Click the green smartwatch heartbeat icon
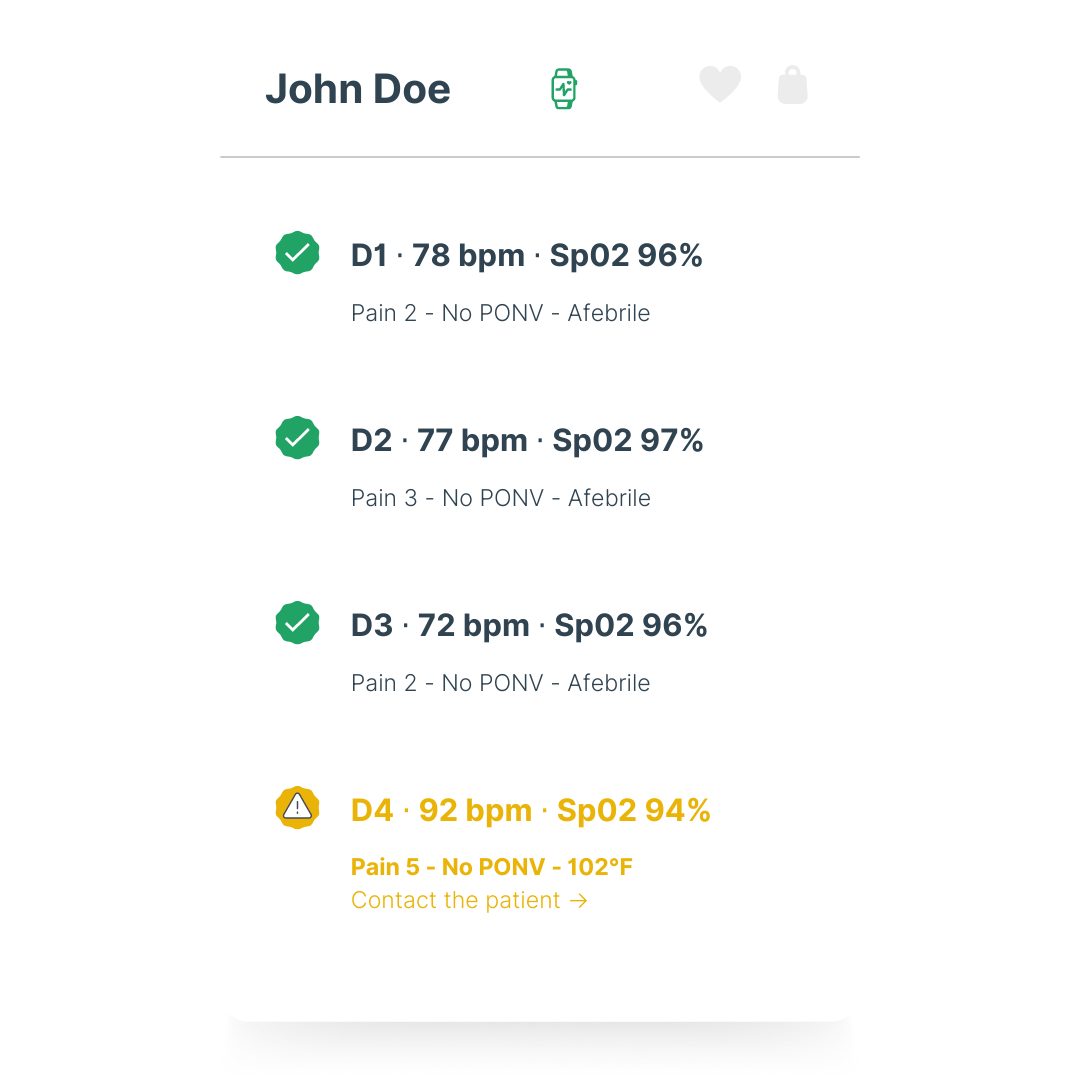The height and width of the screenshot is (1080, 1080). [564, 88]
